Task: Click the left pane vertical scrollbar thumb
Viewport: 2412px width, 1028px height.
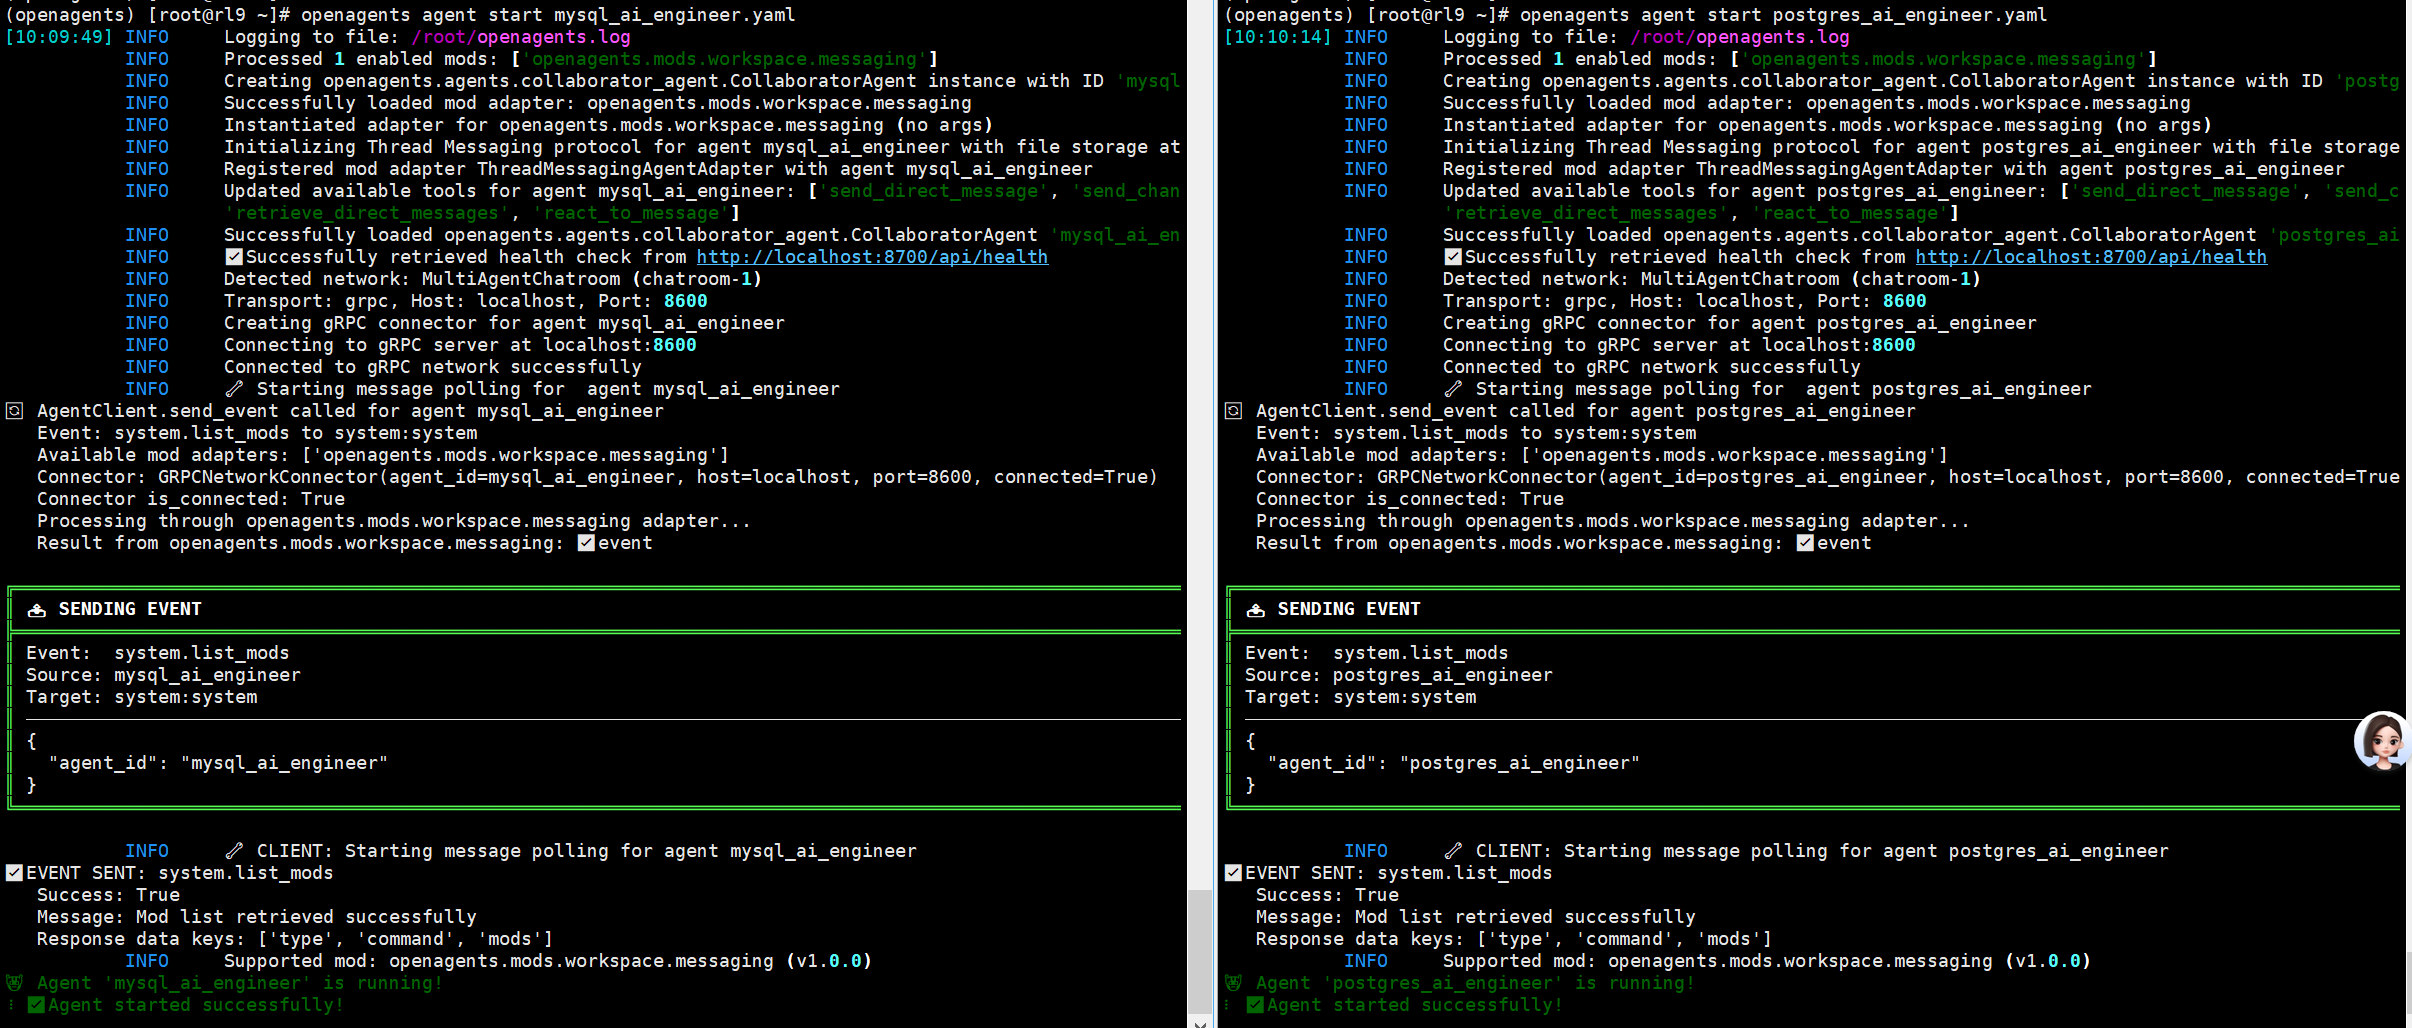Action: [x=1200, y=950]
